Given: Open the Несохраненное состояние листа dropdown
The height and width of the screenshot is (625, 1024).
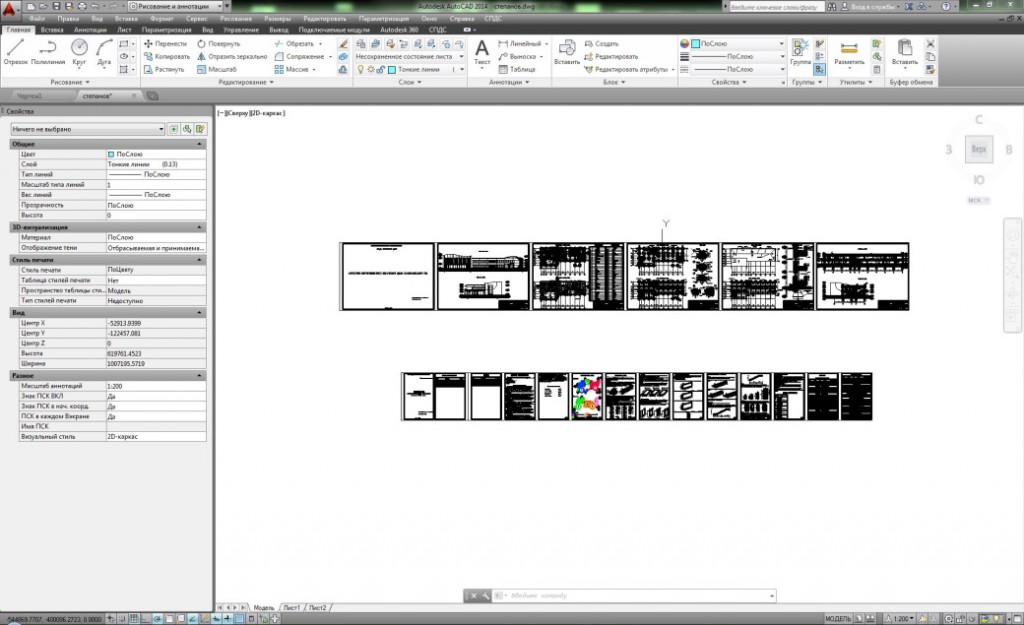Looking at the screenshot, I should [x=410, y=56].
